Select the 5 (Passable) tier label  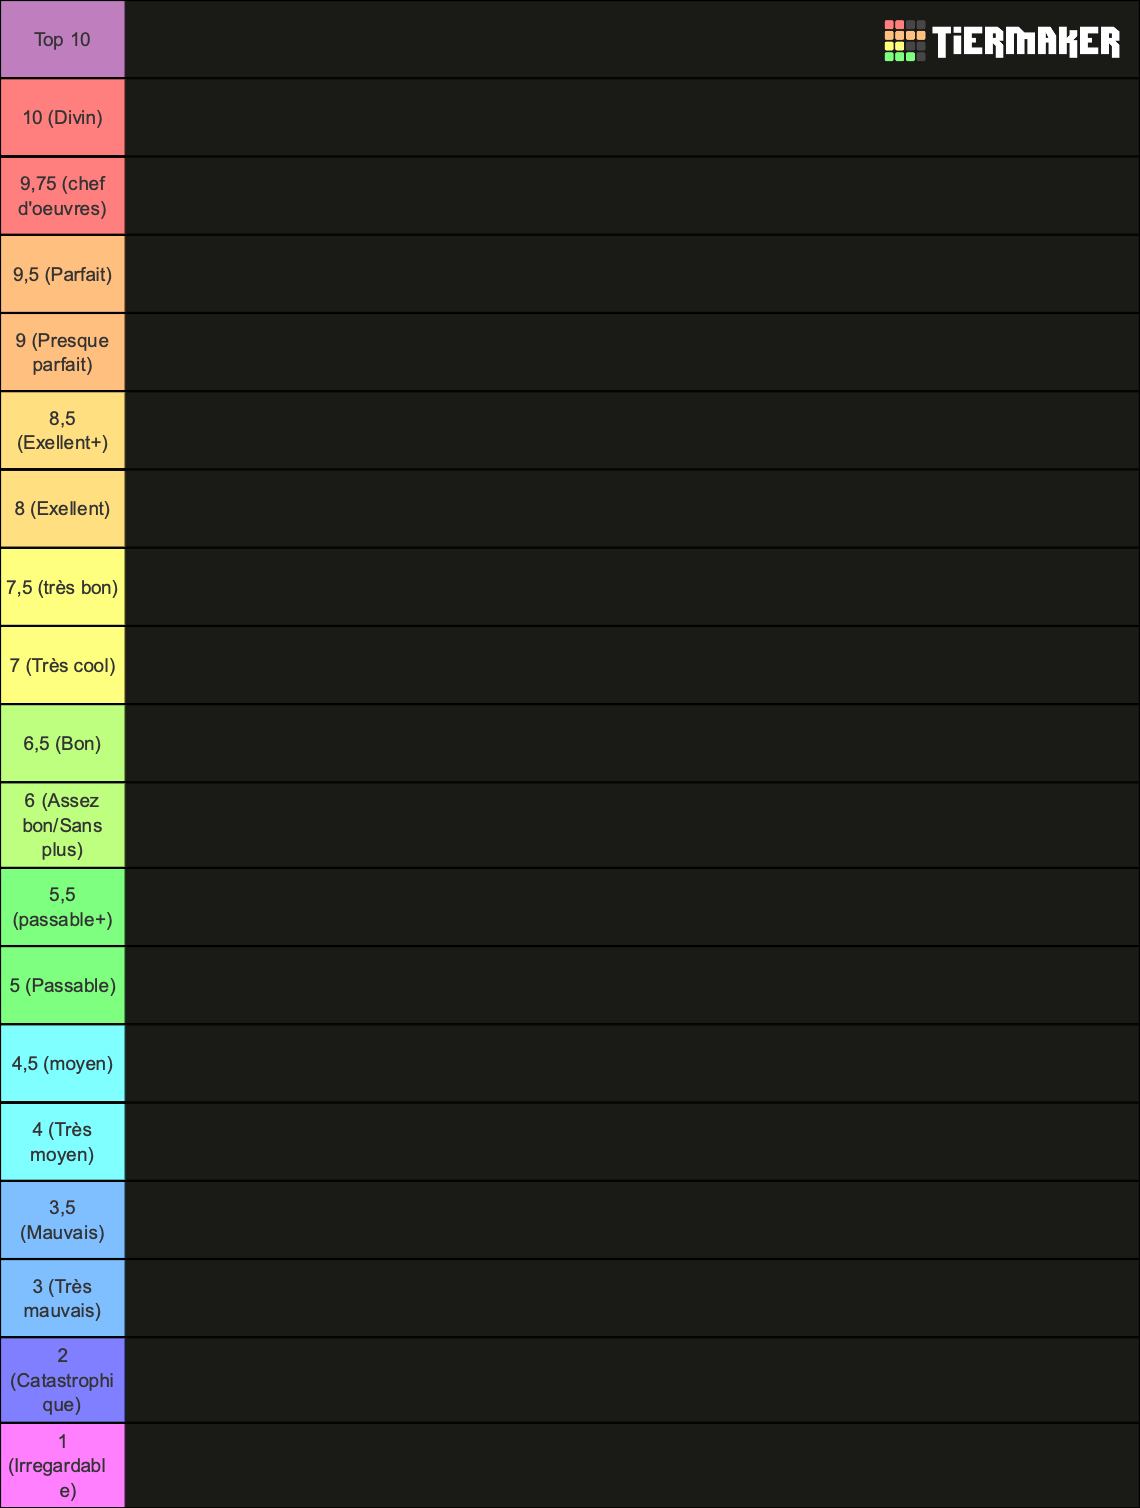[62, 985]
